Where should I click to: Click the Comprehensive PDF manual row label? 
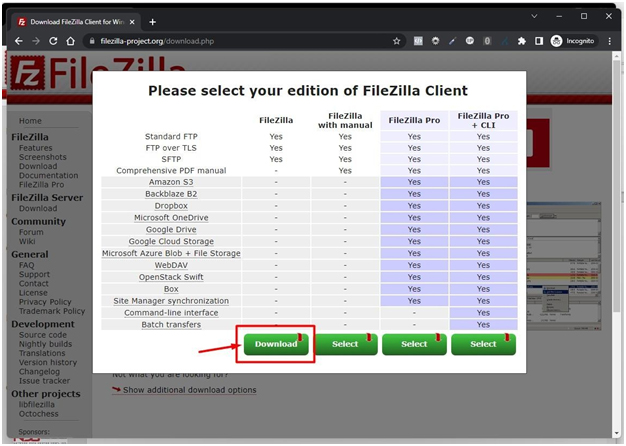coord(171,170)
